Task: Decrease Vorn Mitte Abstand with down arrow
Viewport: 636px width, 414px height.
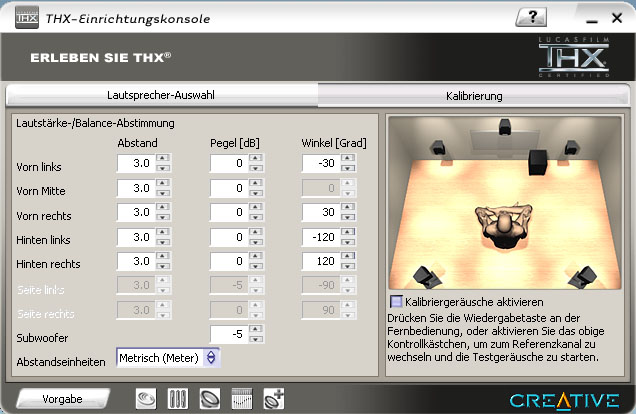Action: [163, 193]
